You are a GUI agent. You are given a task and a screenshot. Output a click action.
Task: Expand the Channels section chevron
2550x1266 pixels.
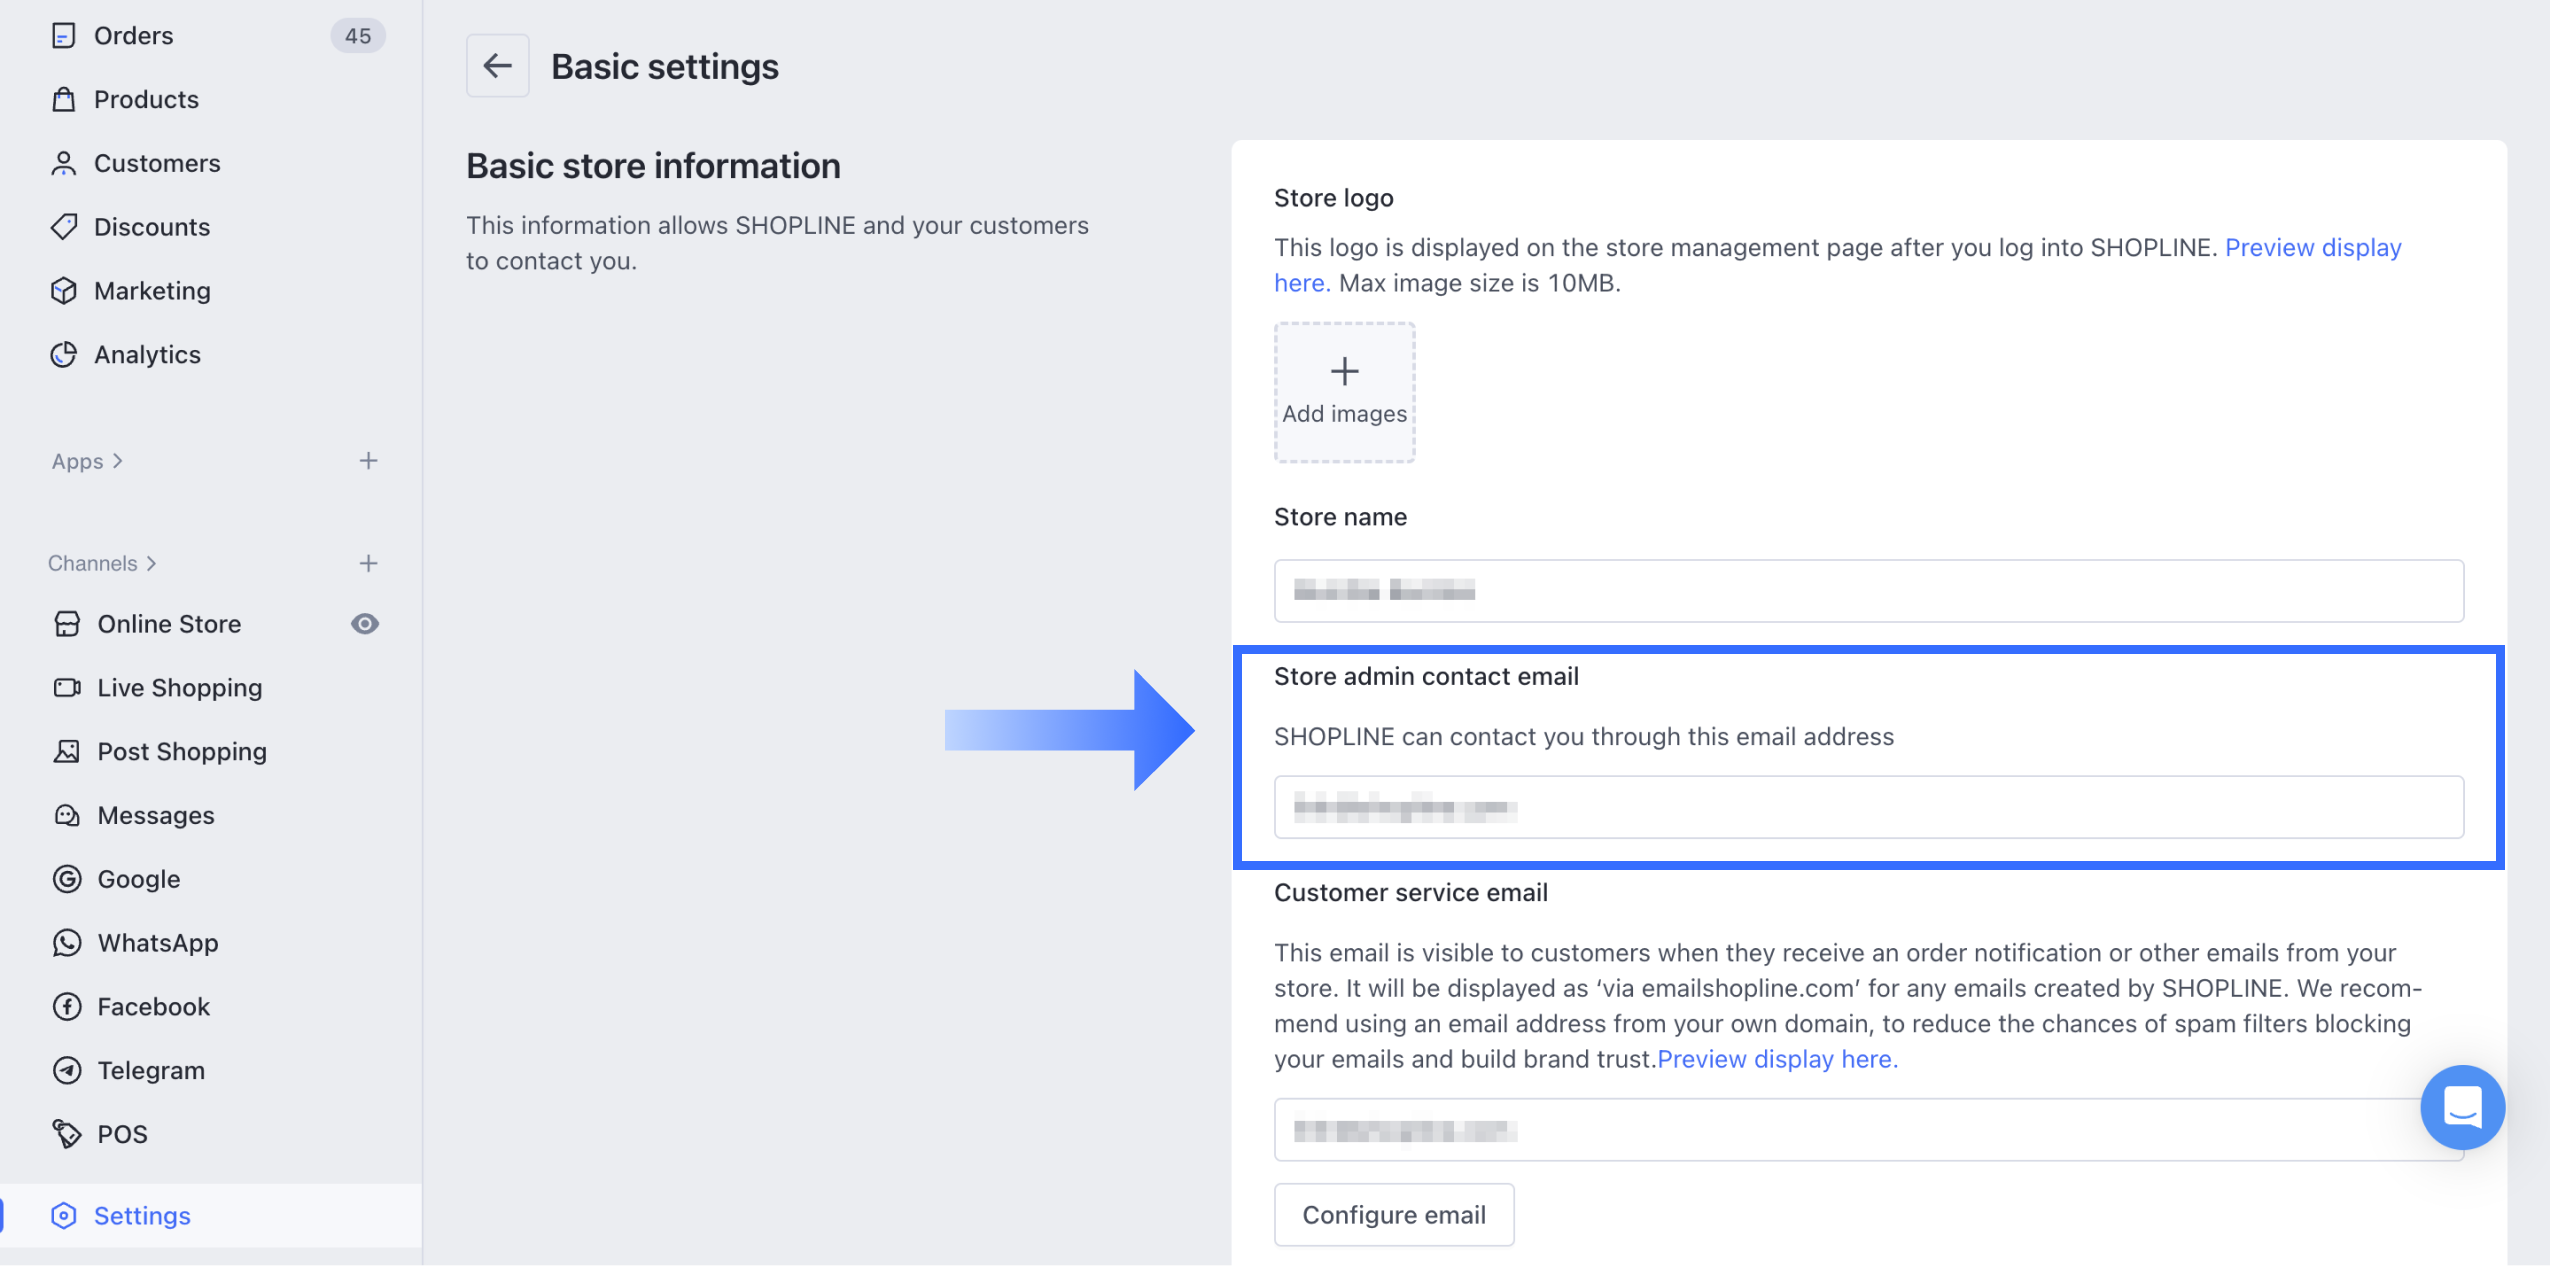[x=152, y=564]
